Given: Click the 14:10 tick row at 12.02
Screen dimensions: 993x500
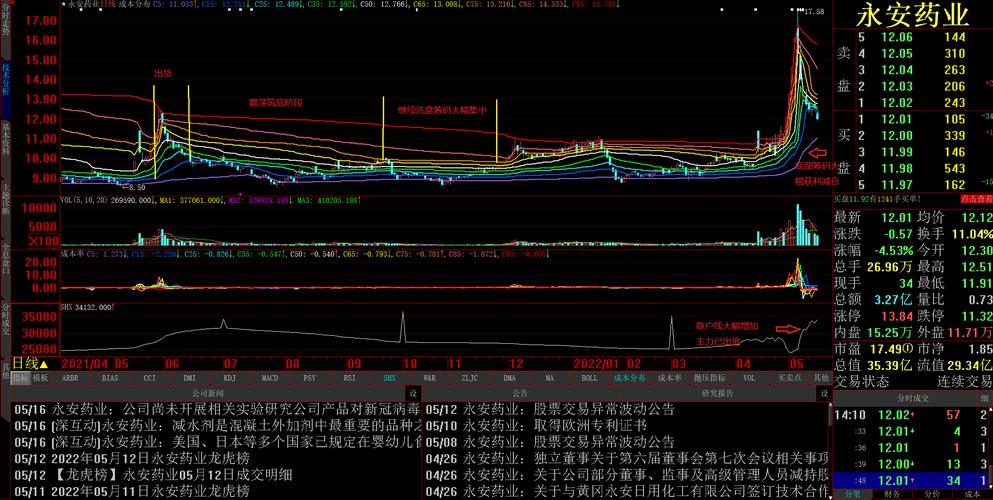Looking at the screenshot, I should pos(913,415).
